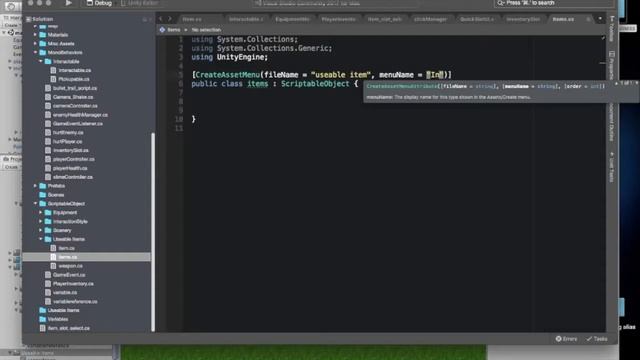Switch to the Item.cs editor tab
Image resolution: width=640 pixels, height=360 pixels.
pos(192,19)
